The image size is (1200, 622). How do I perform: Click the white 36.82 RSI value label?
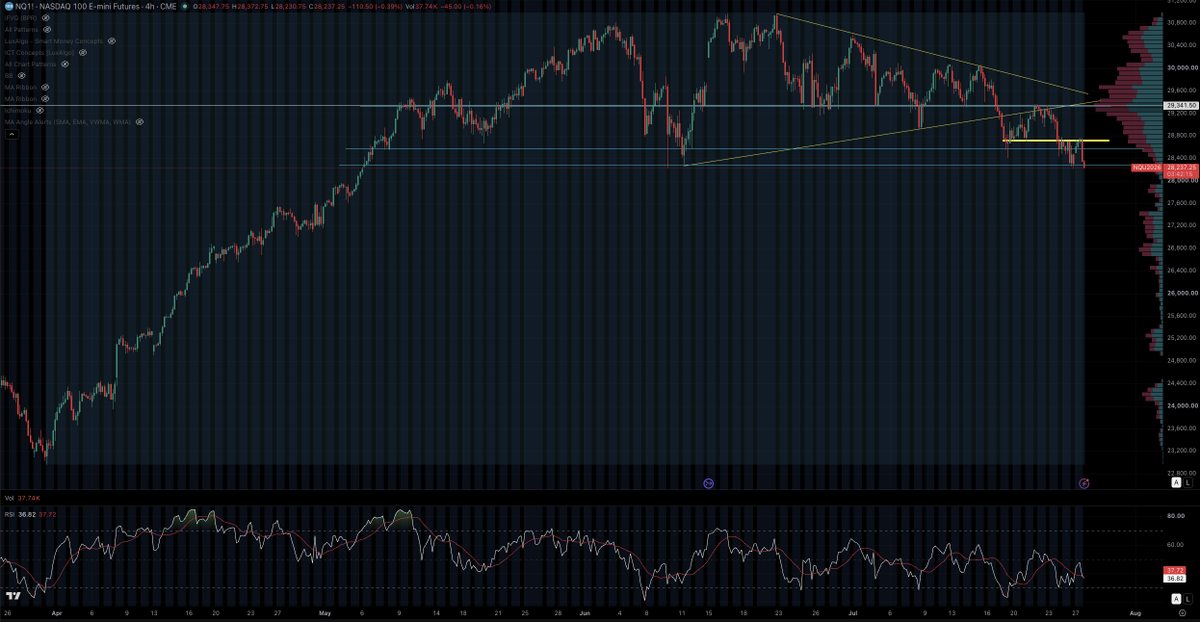pos(1176,578)
